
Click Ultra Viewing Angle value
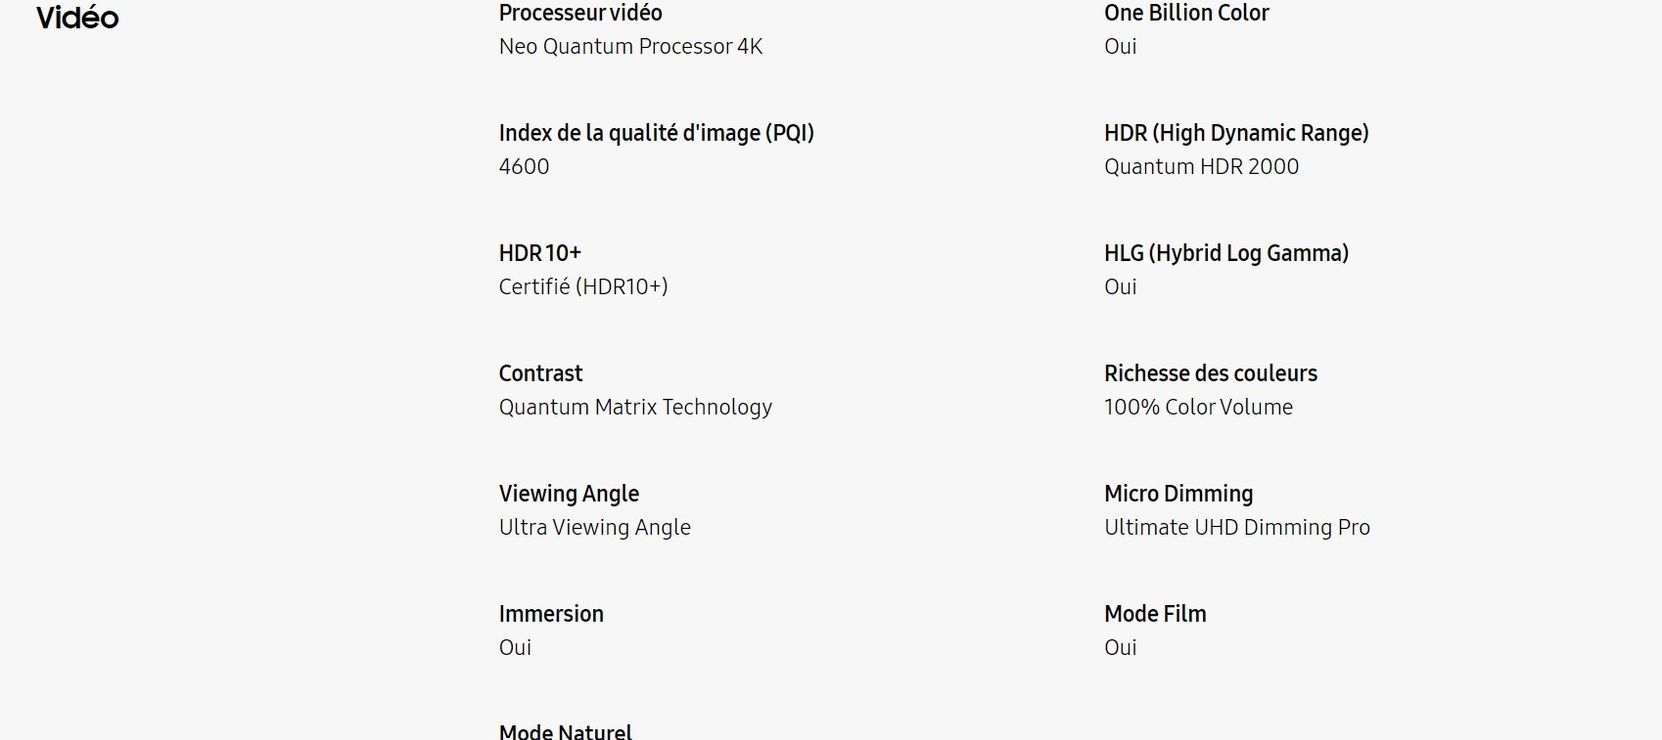pos(594,527)
